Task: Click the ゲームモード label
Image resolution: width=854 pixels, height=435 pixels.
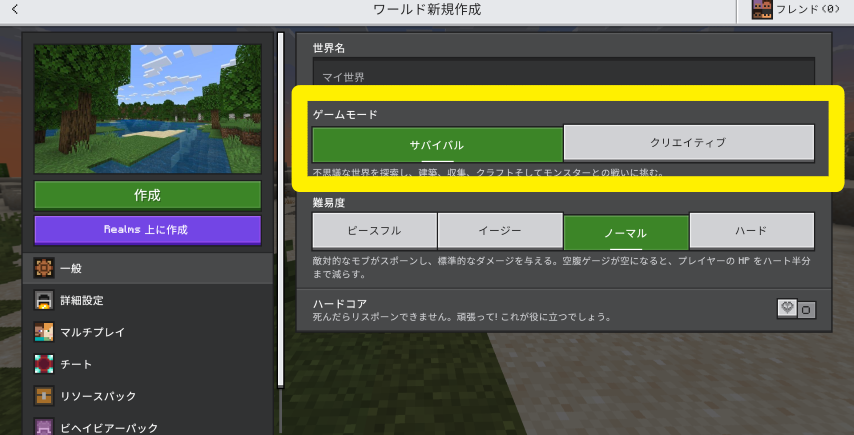Action: pos(345,114)
